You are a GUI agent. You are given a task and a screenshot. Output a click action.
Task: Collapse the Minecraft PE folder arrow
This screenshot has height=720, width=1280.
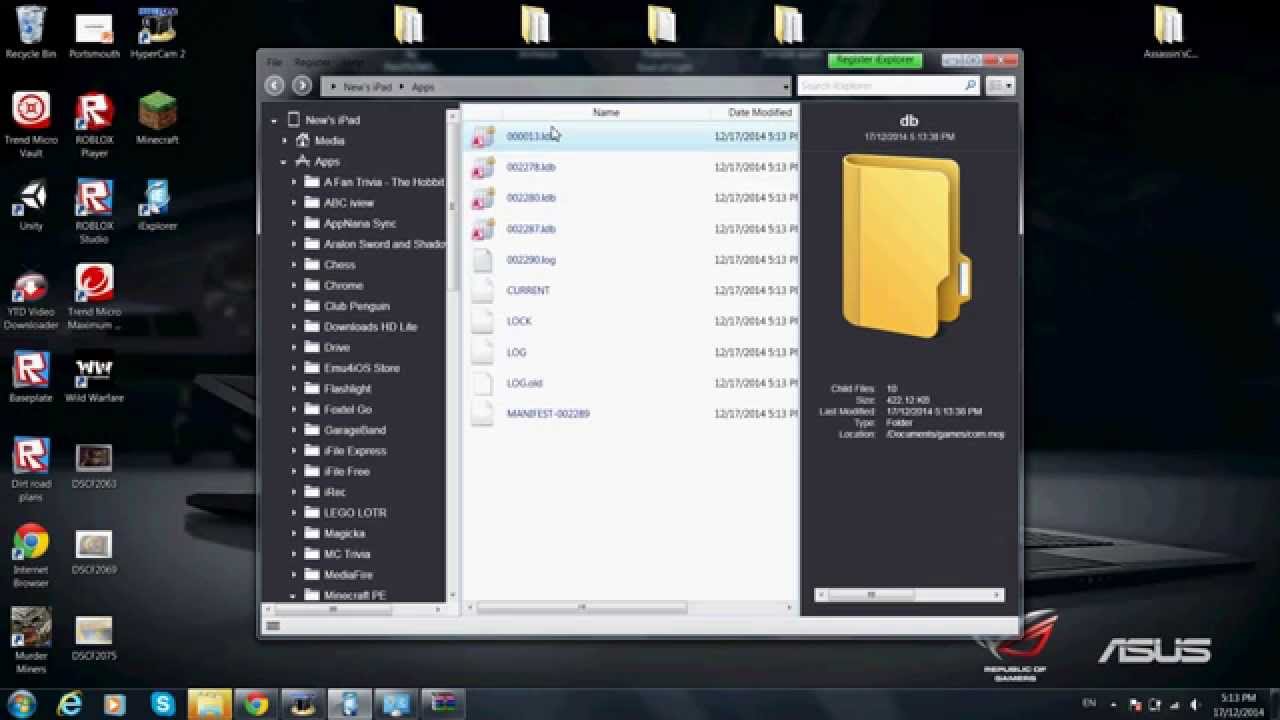(x=294, y=595)
